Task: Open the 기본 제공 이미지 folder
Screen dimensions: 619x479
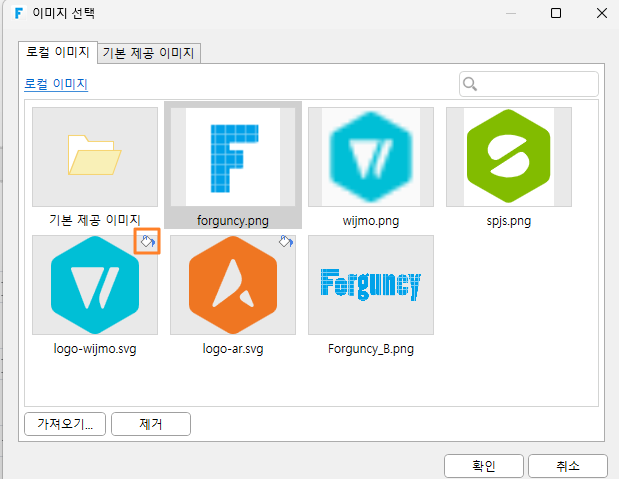Action: (x=95, y=157)
